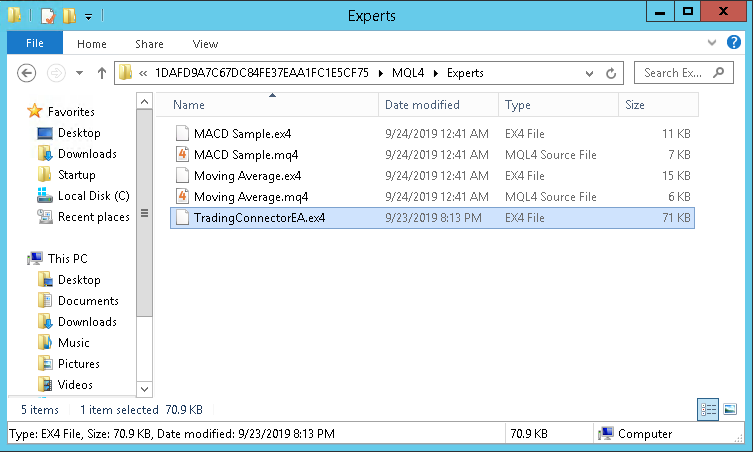This screenshot has width=753, height=452.
Task: Open the File menu
Action: coord(34,44)
